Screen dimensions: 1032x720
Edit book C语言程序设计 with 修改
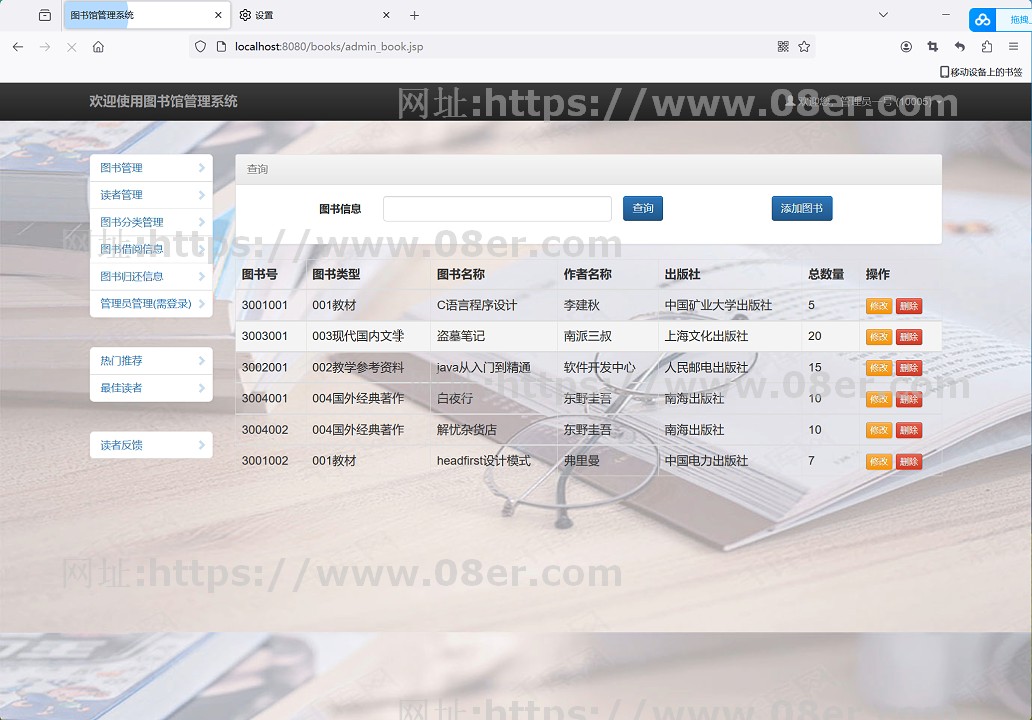[879, 305]
